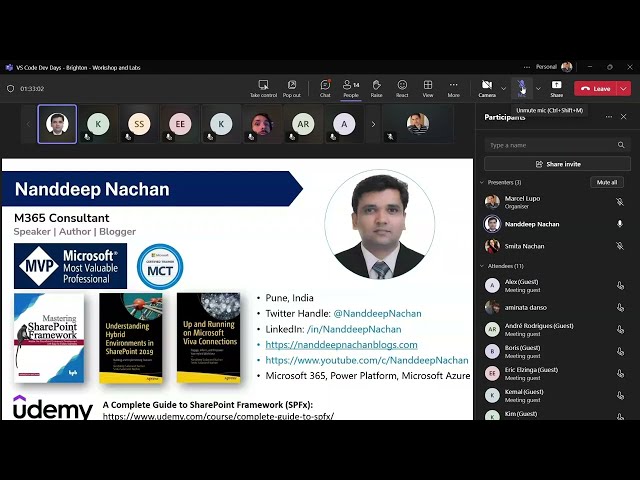640x480 pixels.
Task: Select Eric Elzinga (Guest) attendee row
Action: (x=557, y=373)
